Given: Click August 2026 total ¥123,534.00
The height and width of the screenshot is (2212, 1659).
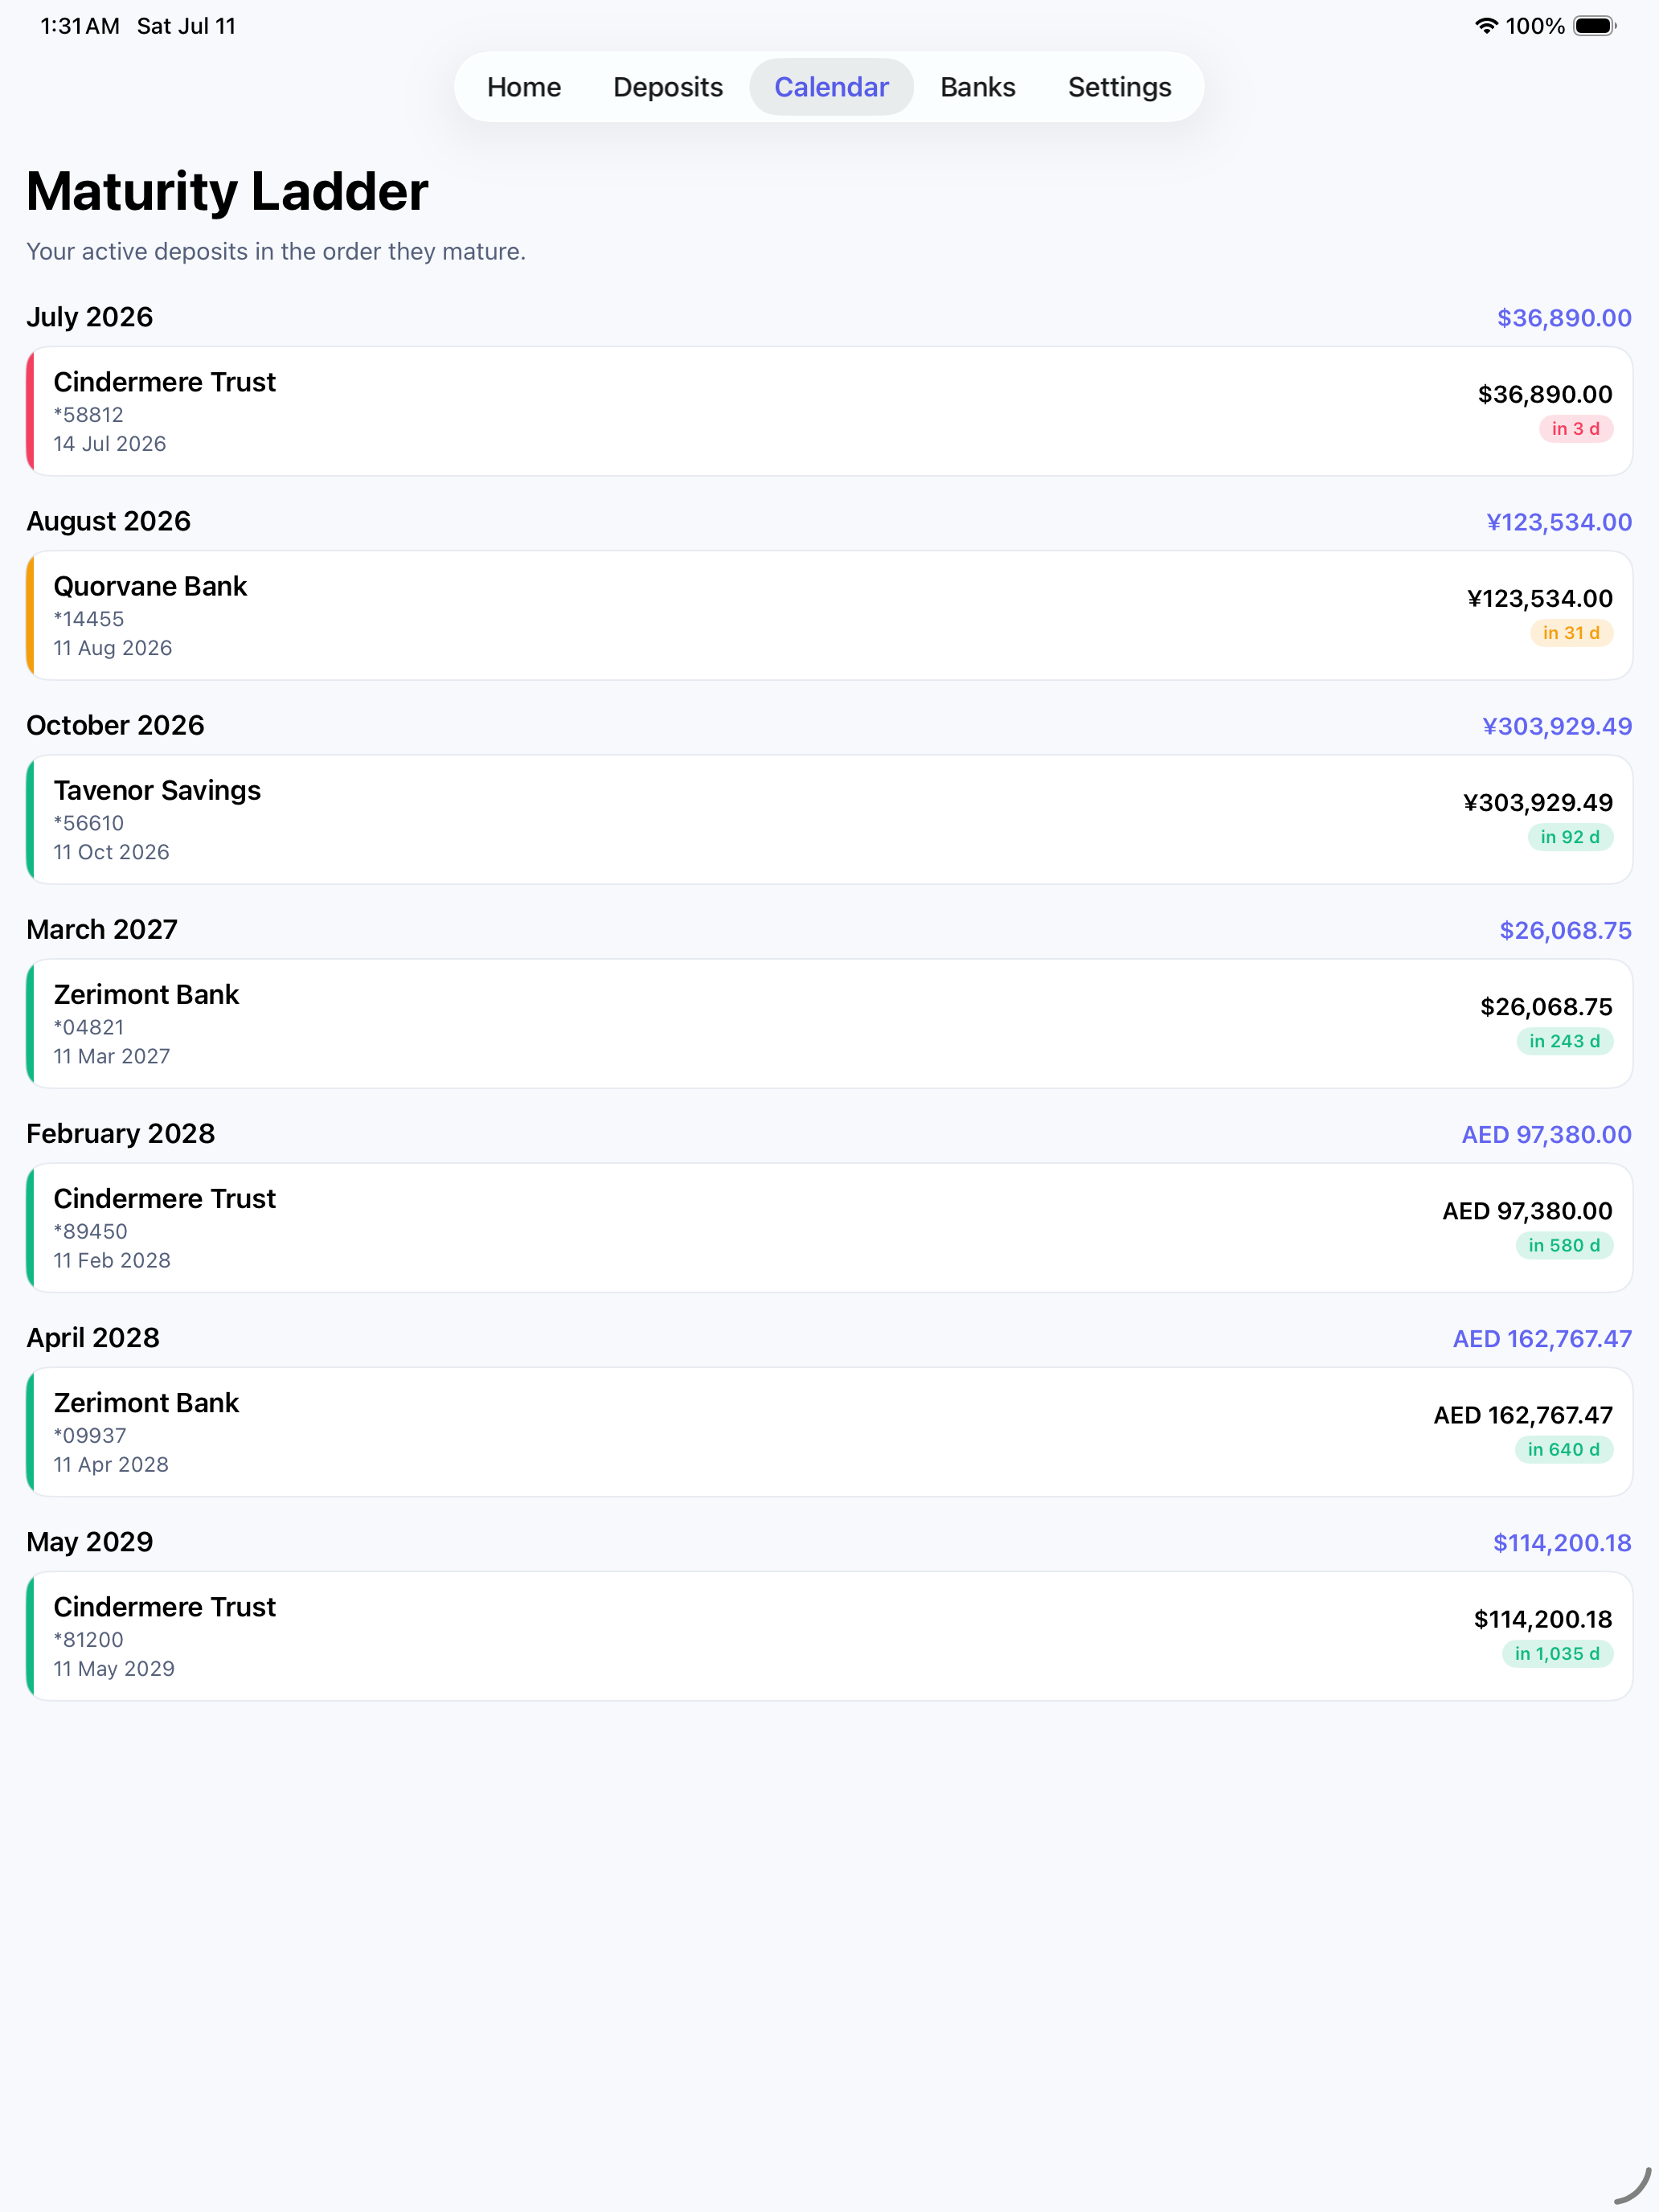Looking at the screenshot, I should click(1559, 522).
